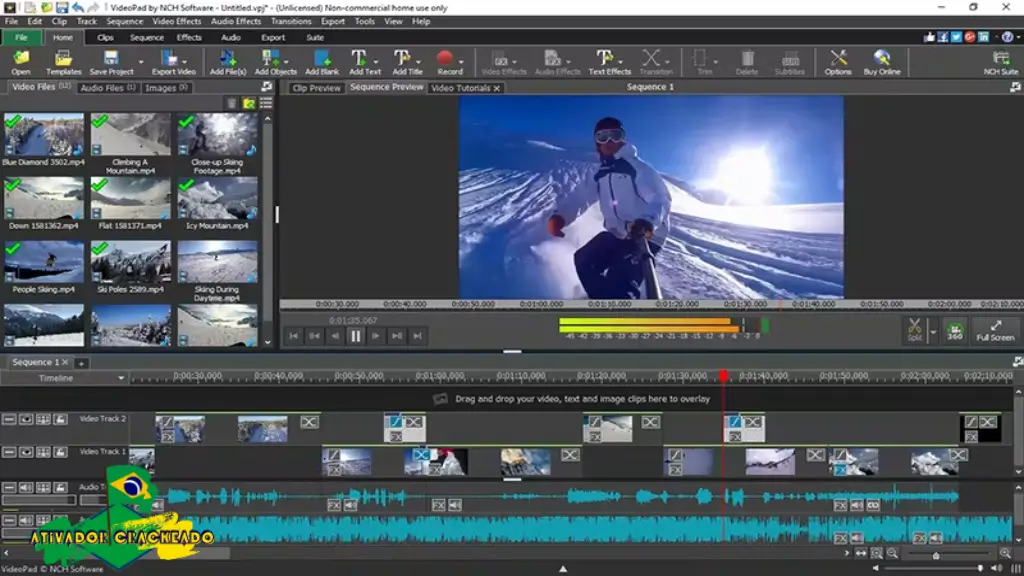Open Save Project dropdown arrow
Image resolution: width=1024 pixels, height=576 pixels.
pos(141,62)
